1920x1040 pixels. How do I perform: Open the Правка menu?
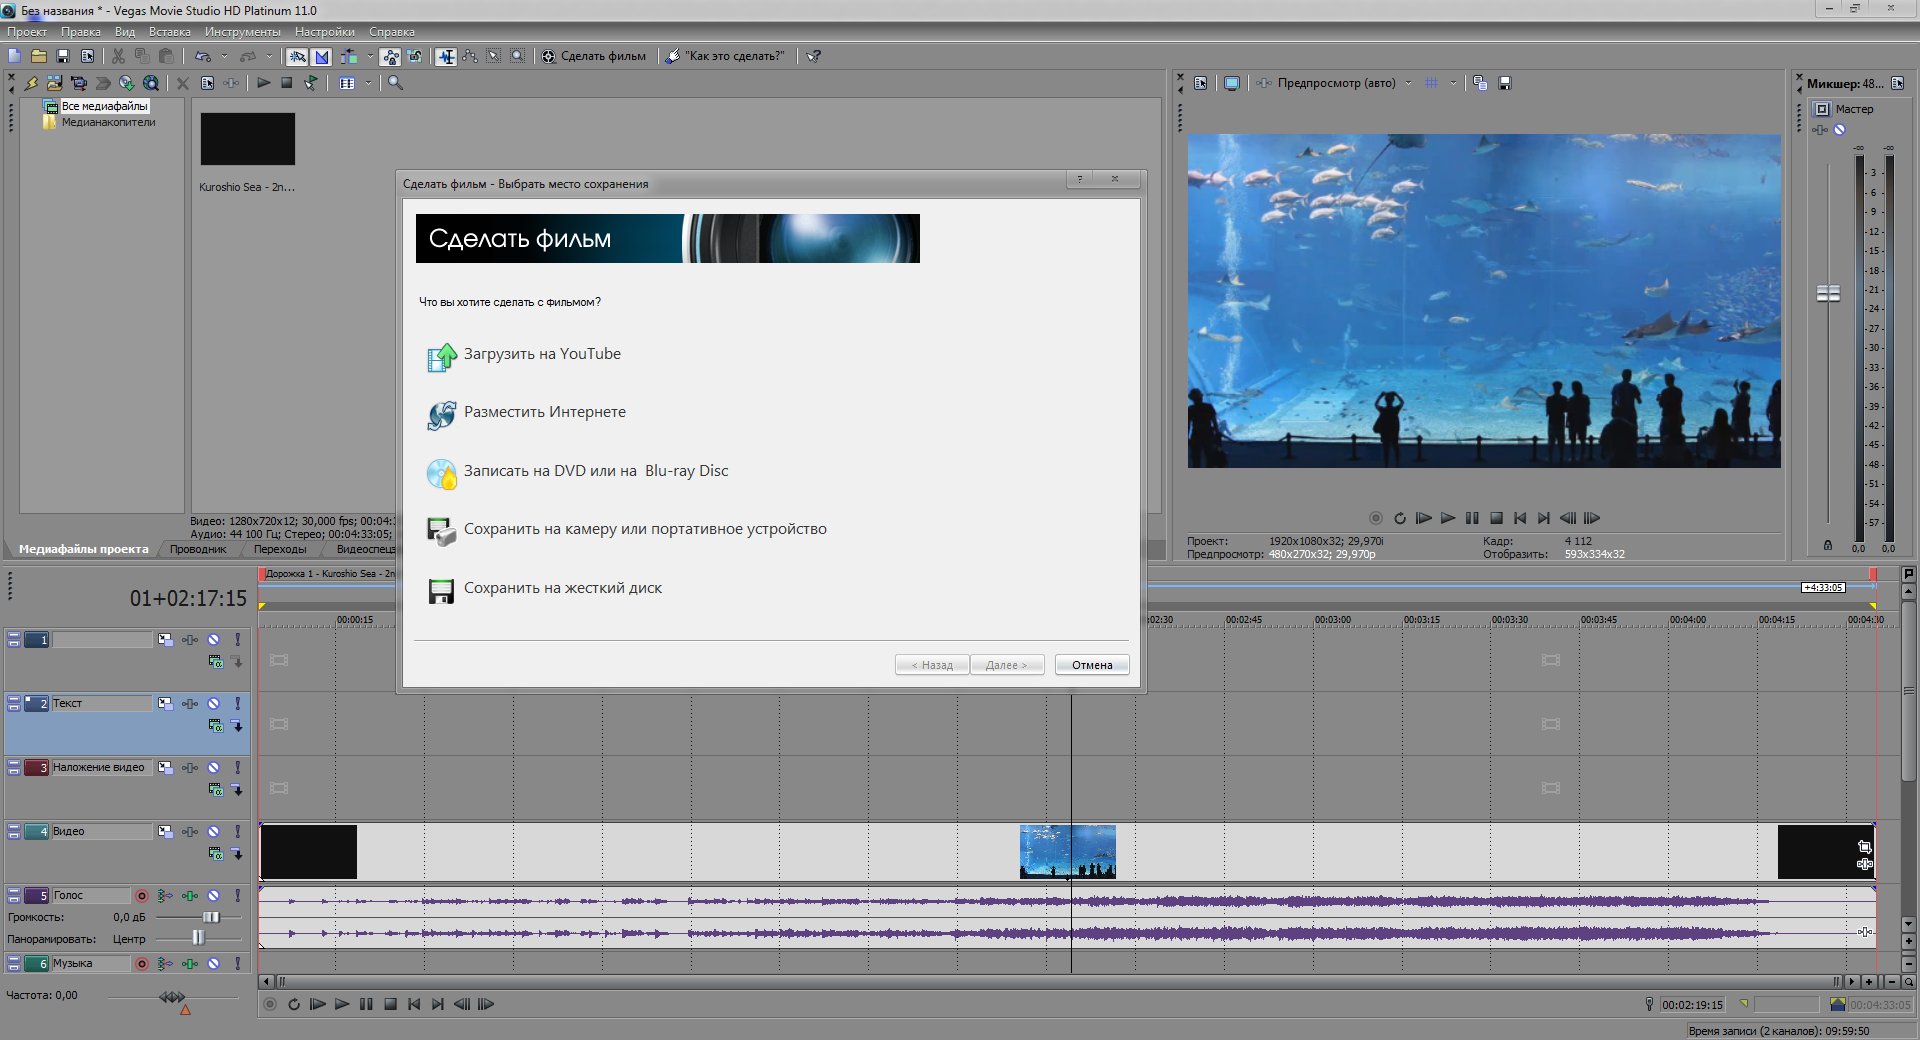pos(81,32)
